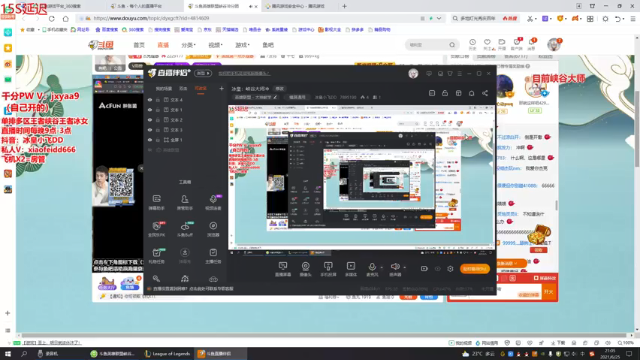Click the speaker volume icon
The height and width of the screenshot is (360, 640).
[395, 267]
